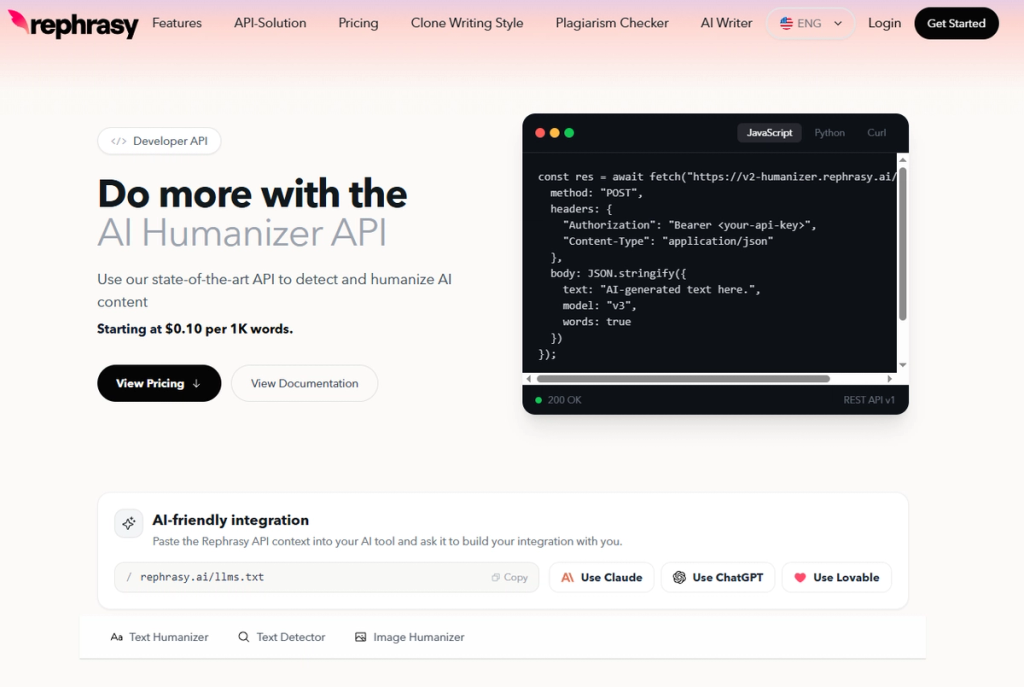Go to the Pricing page link
1024x687 pixels.
point(358,23)
